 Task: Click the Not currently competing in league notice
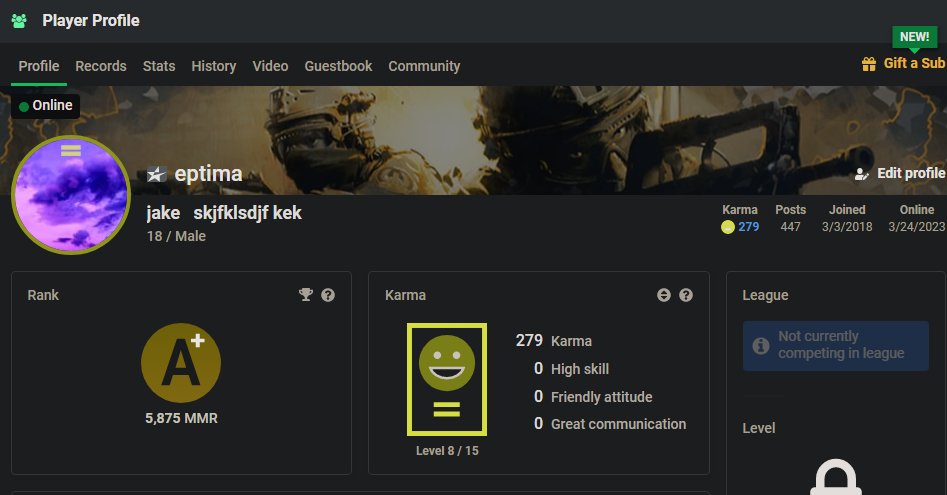836,346
